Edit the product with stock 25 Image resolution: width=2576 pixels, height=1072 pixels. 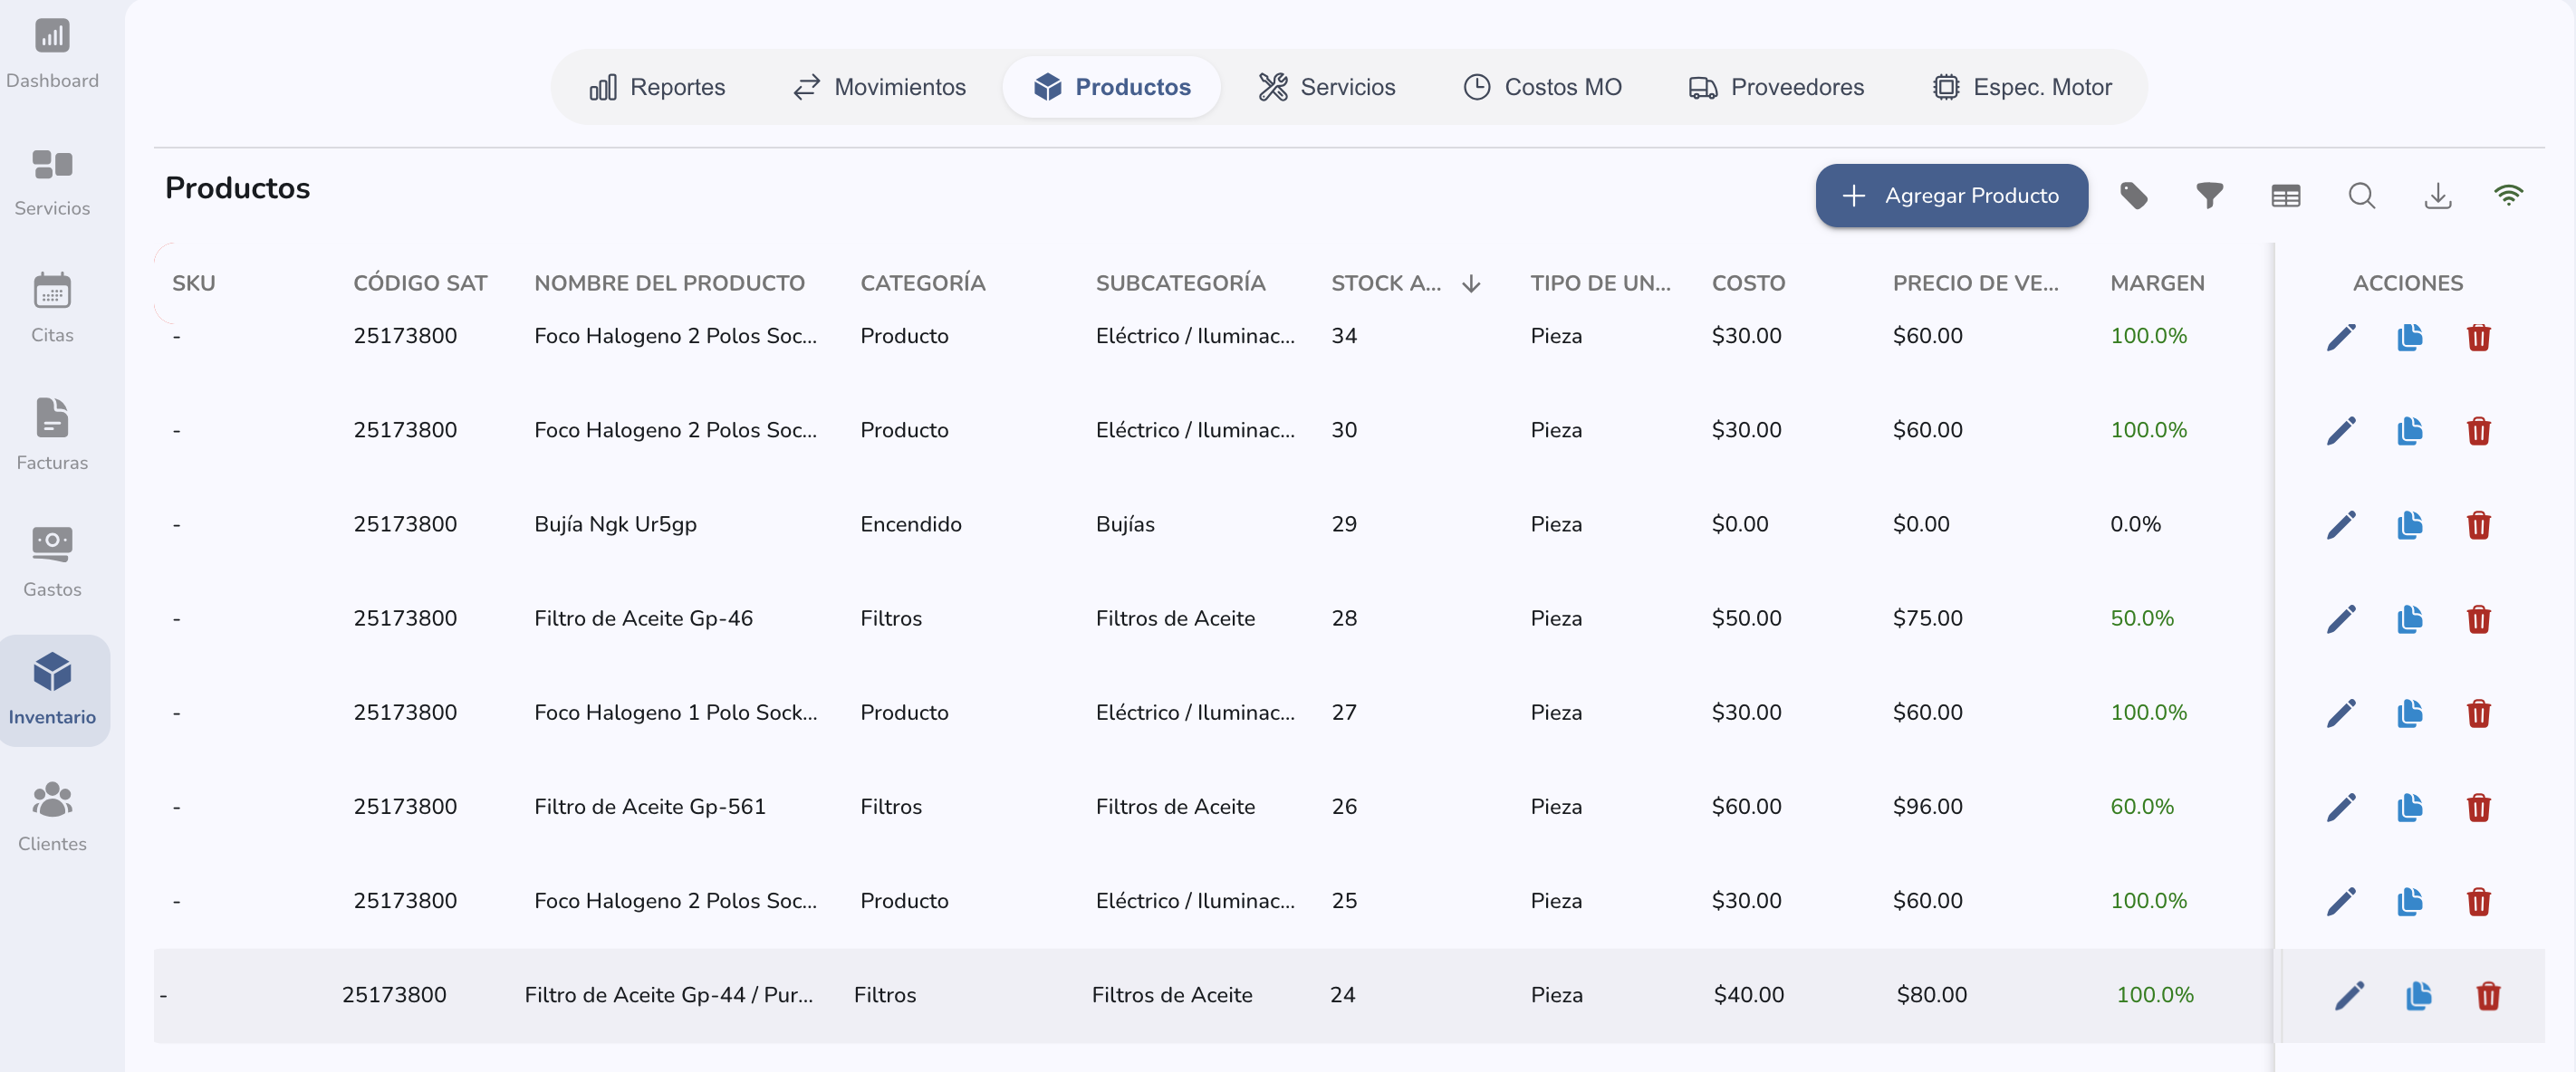coord(2340,901)
